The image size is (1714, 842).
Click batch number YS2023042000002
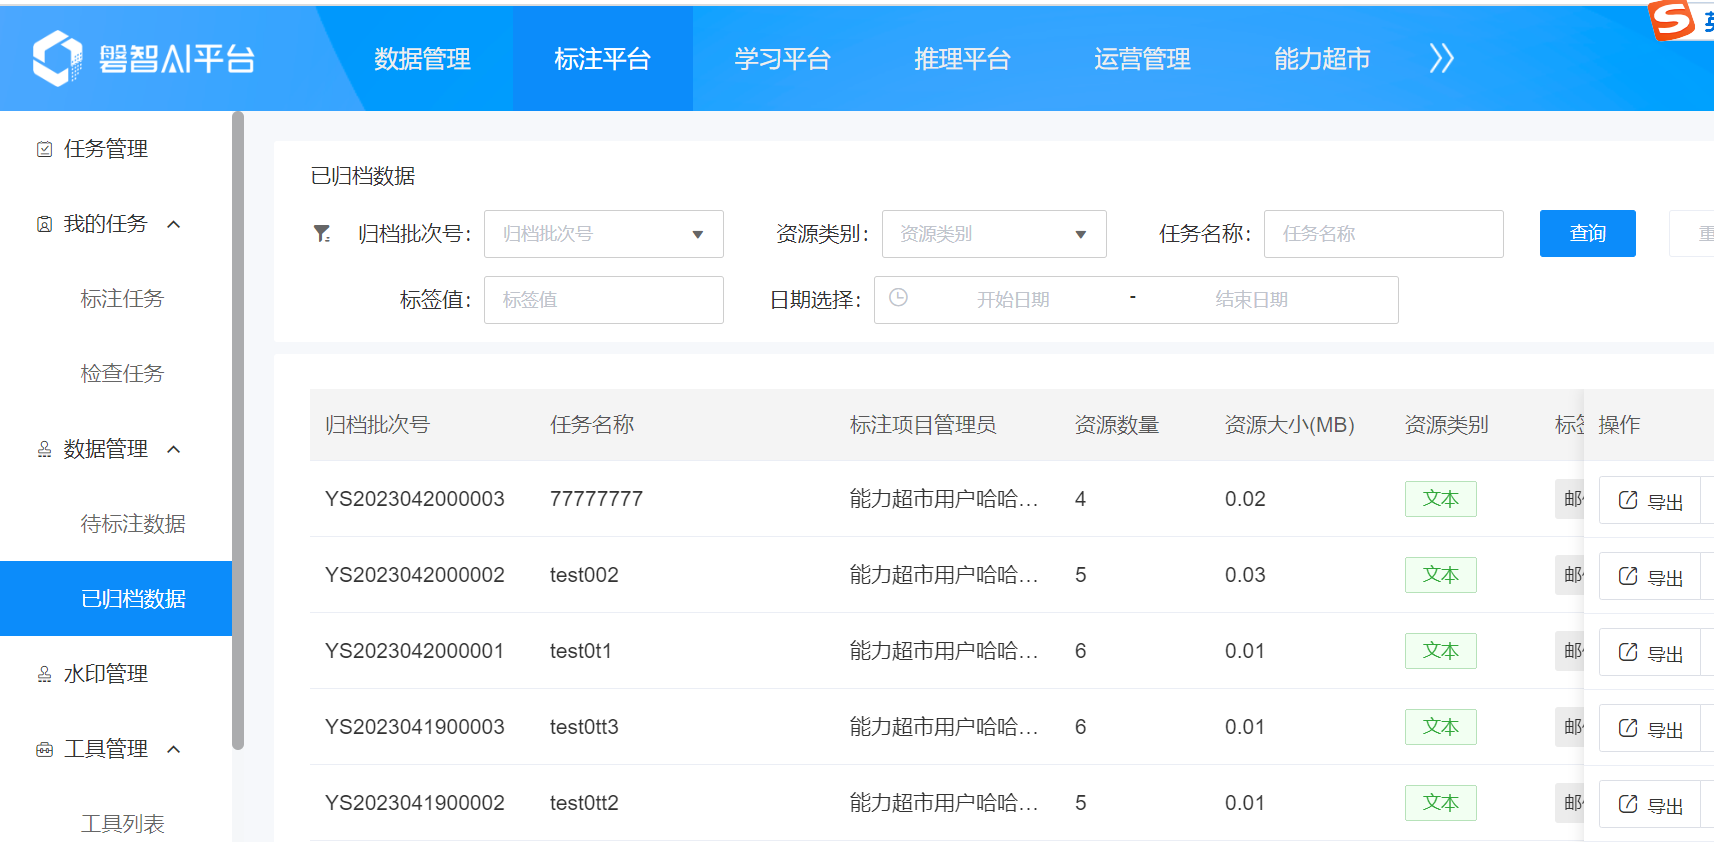click(415, 575)
